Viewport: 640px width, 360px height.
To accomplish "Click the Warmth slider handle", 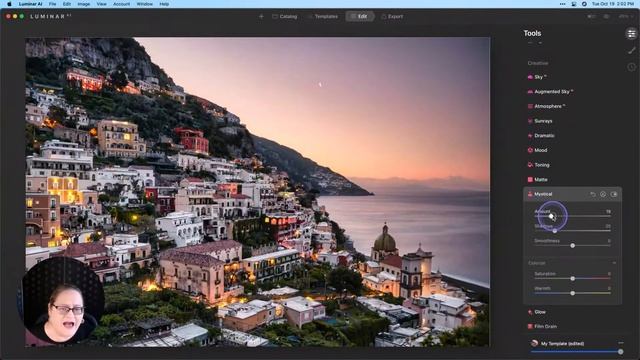I will click(573, 293).
